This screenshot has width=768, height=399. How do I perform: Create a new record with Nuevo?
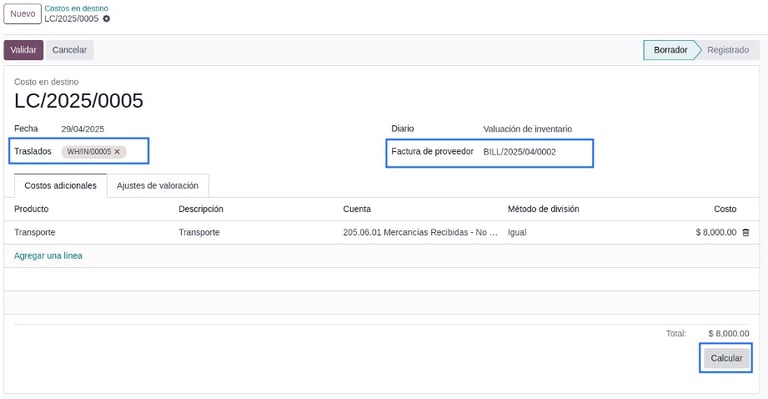coord(23,14)
